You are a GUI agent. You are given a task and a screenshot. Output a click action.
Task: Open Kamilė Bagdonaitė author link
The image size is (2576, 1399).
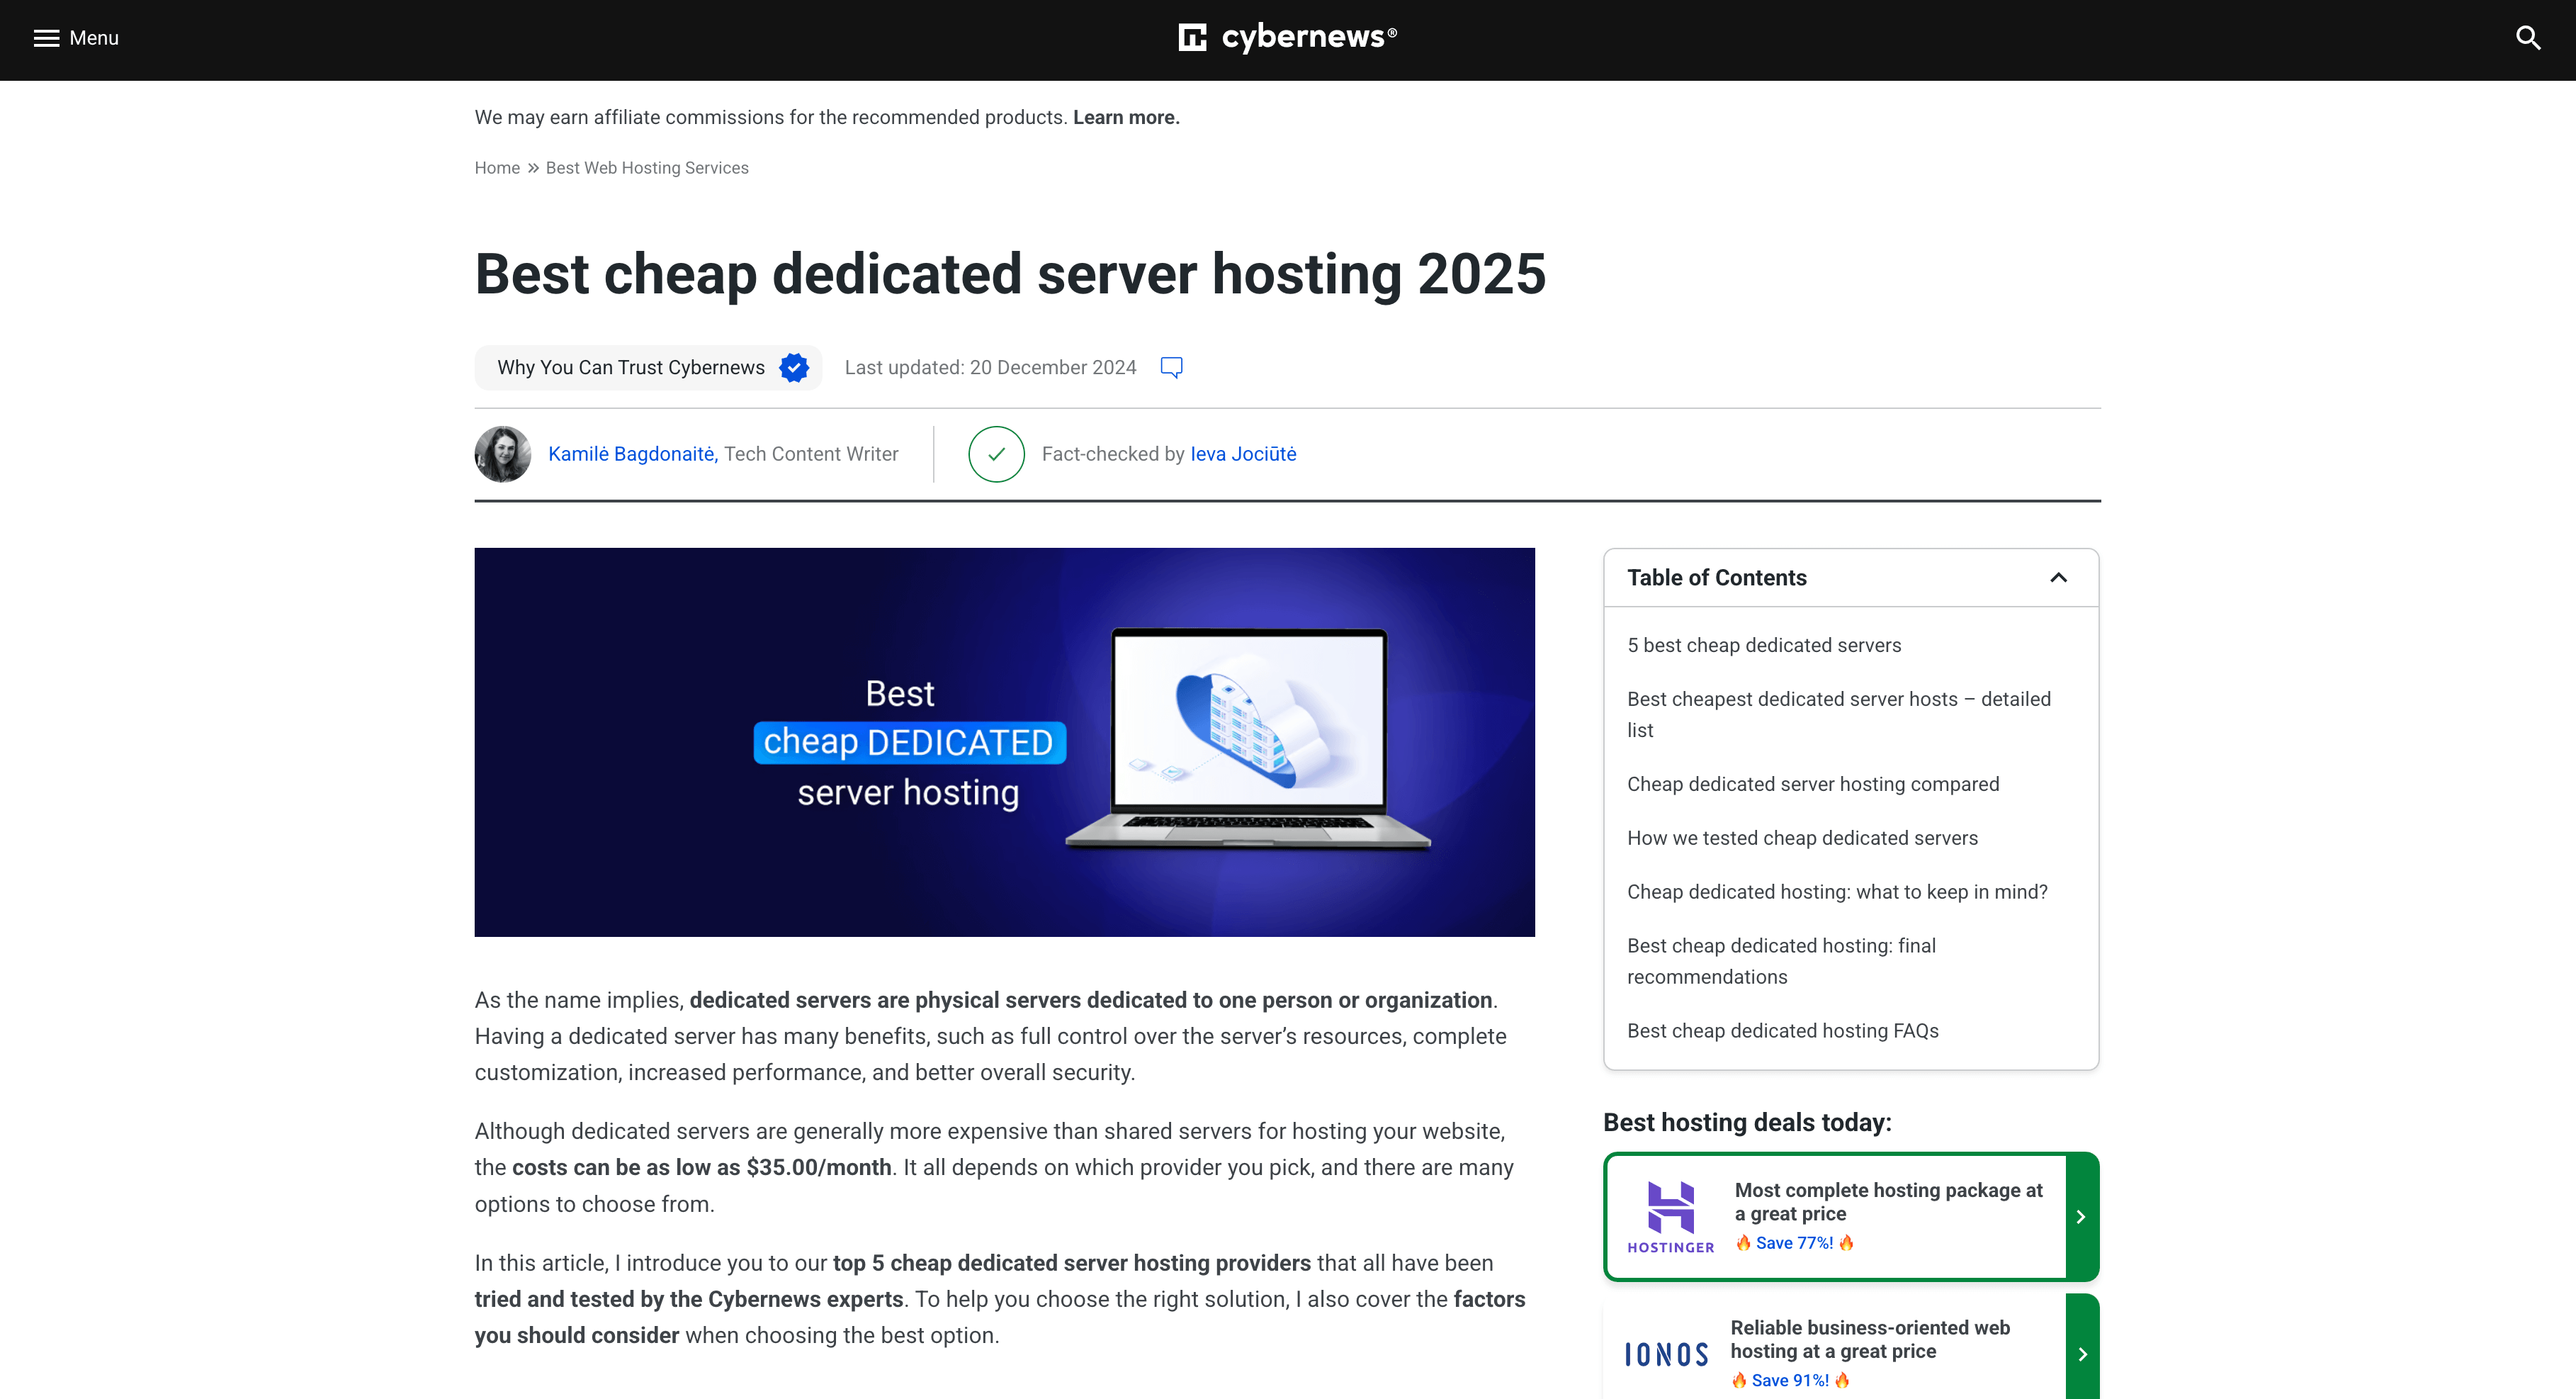click(x=633, y=454)
